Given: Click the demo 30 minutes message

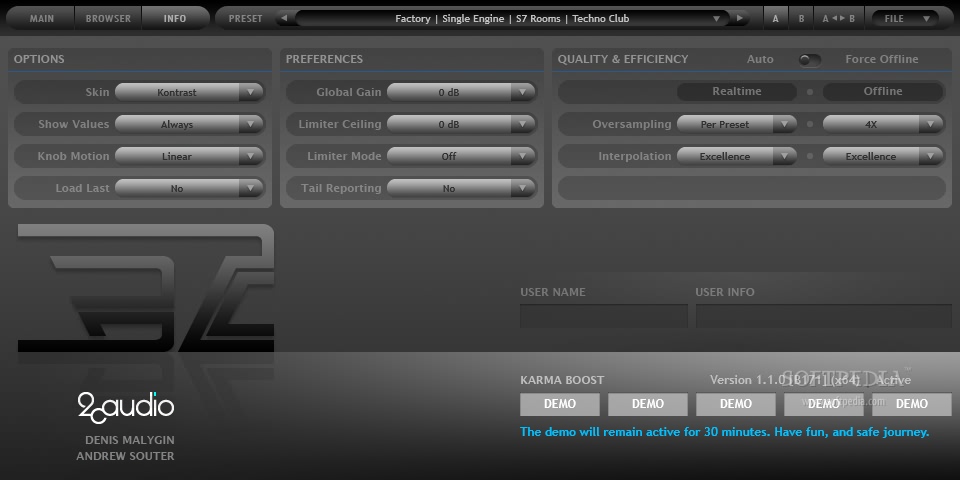Looking at the screenshot, I should click(724, 432).
